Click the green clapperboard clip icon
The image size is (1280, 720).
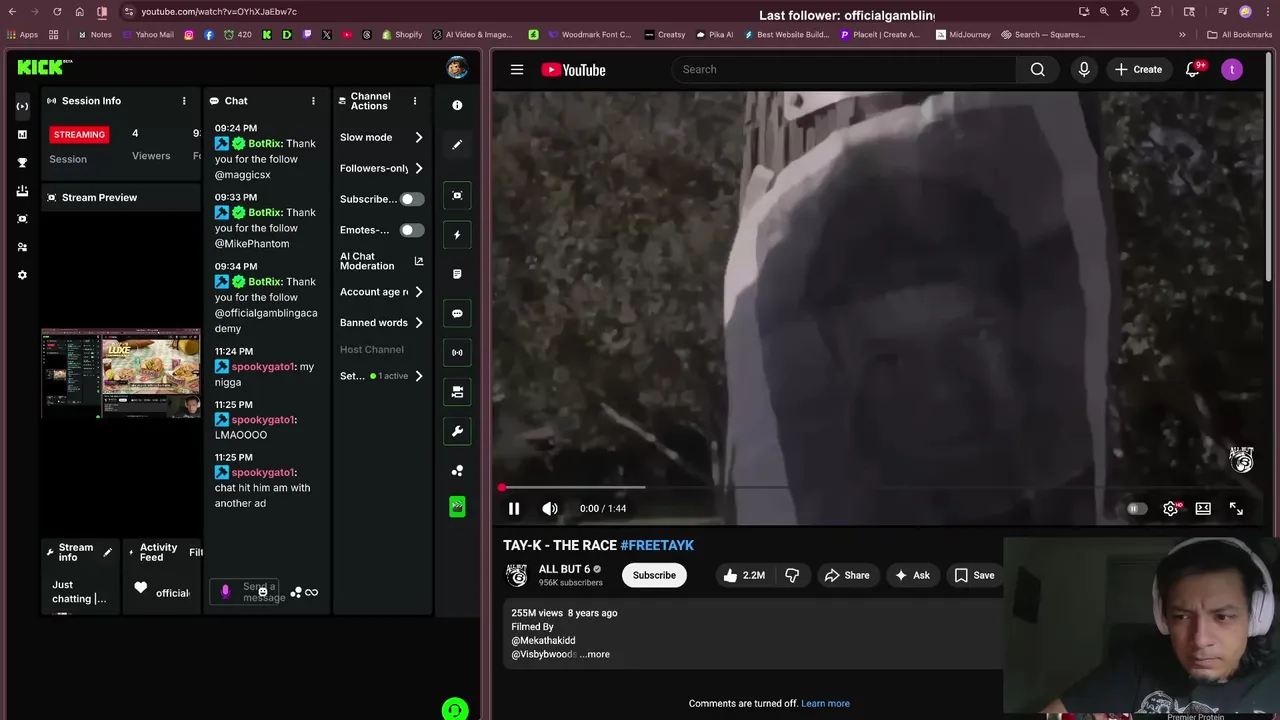(x=457, y=507)
